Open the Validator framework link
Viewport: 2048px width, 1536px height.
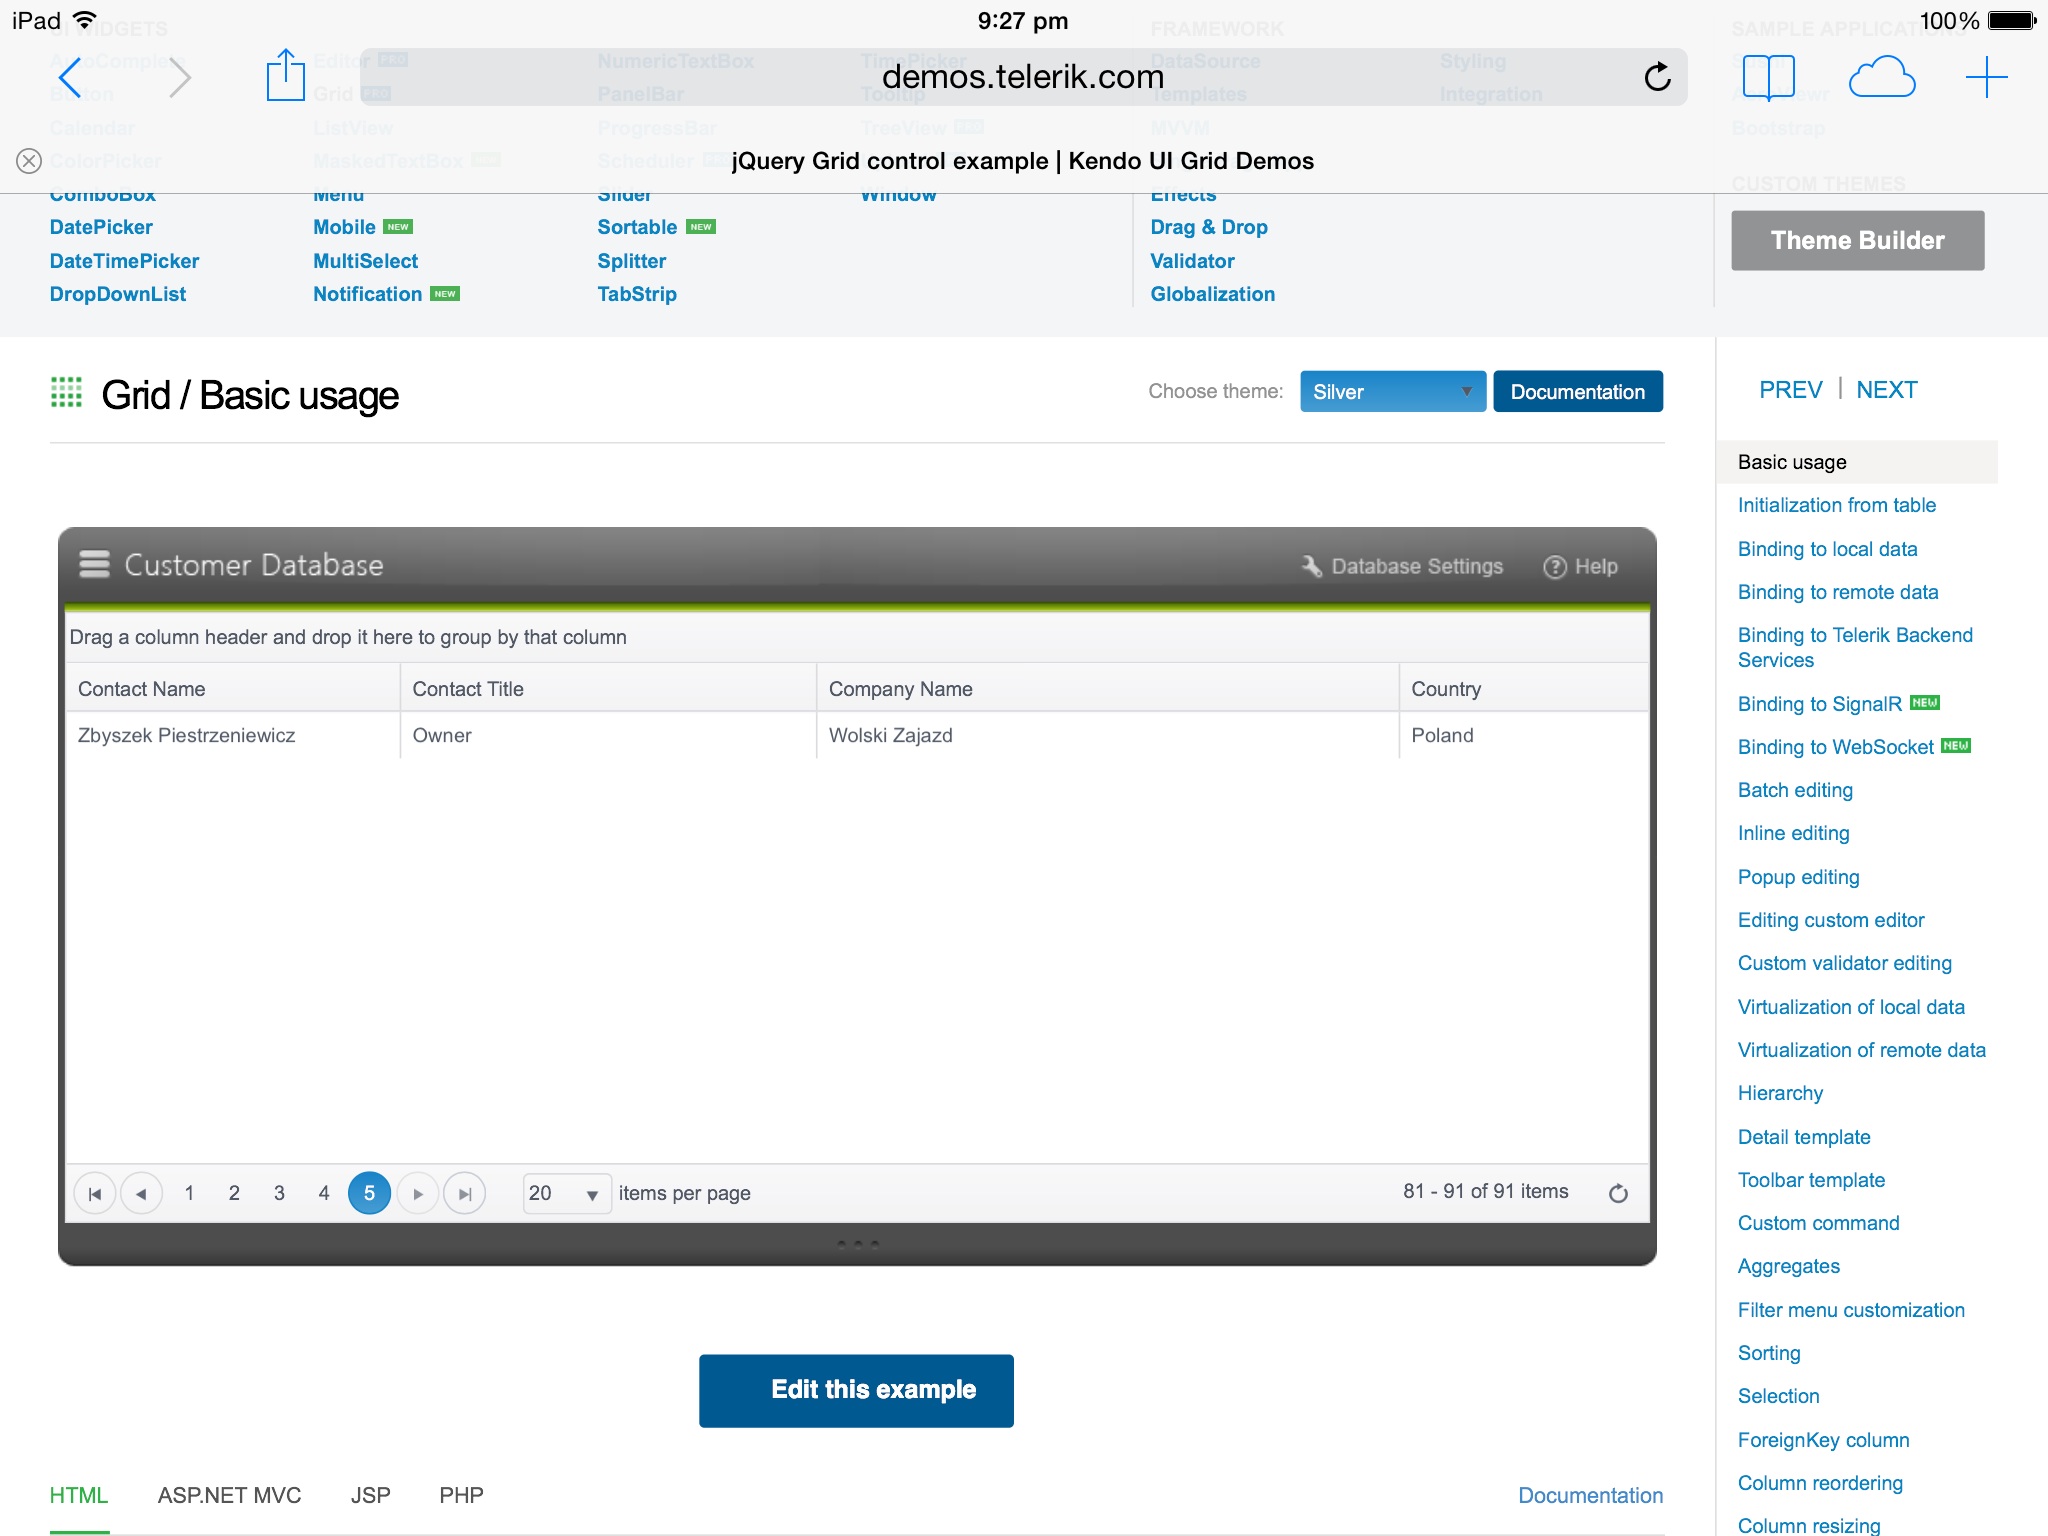tap(1192, 261)
